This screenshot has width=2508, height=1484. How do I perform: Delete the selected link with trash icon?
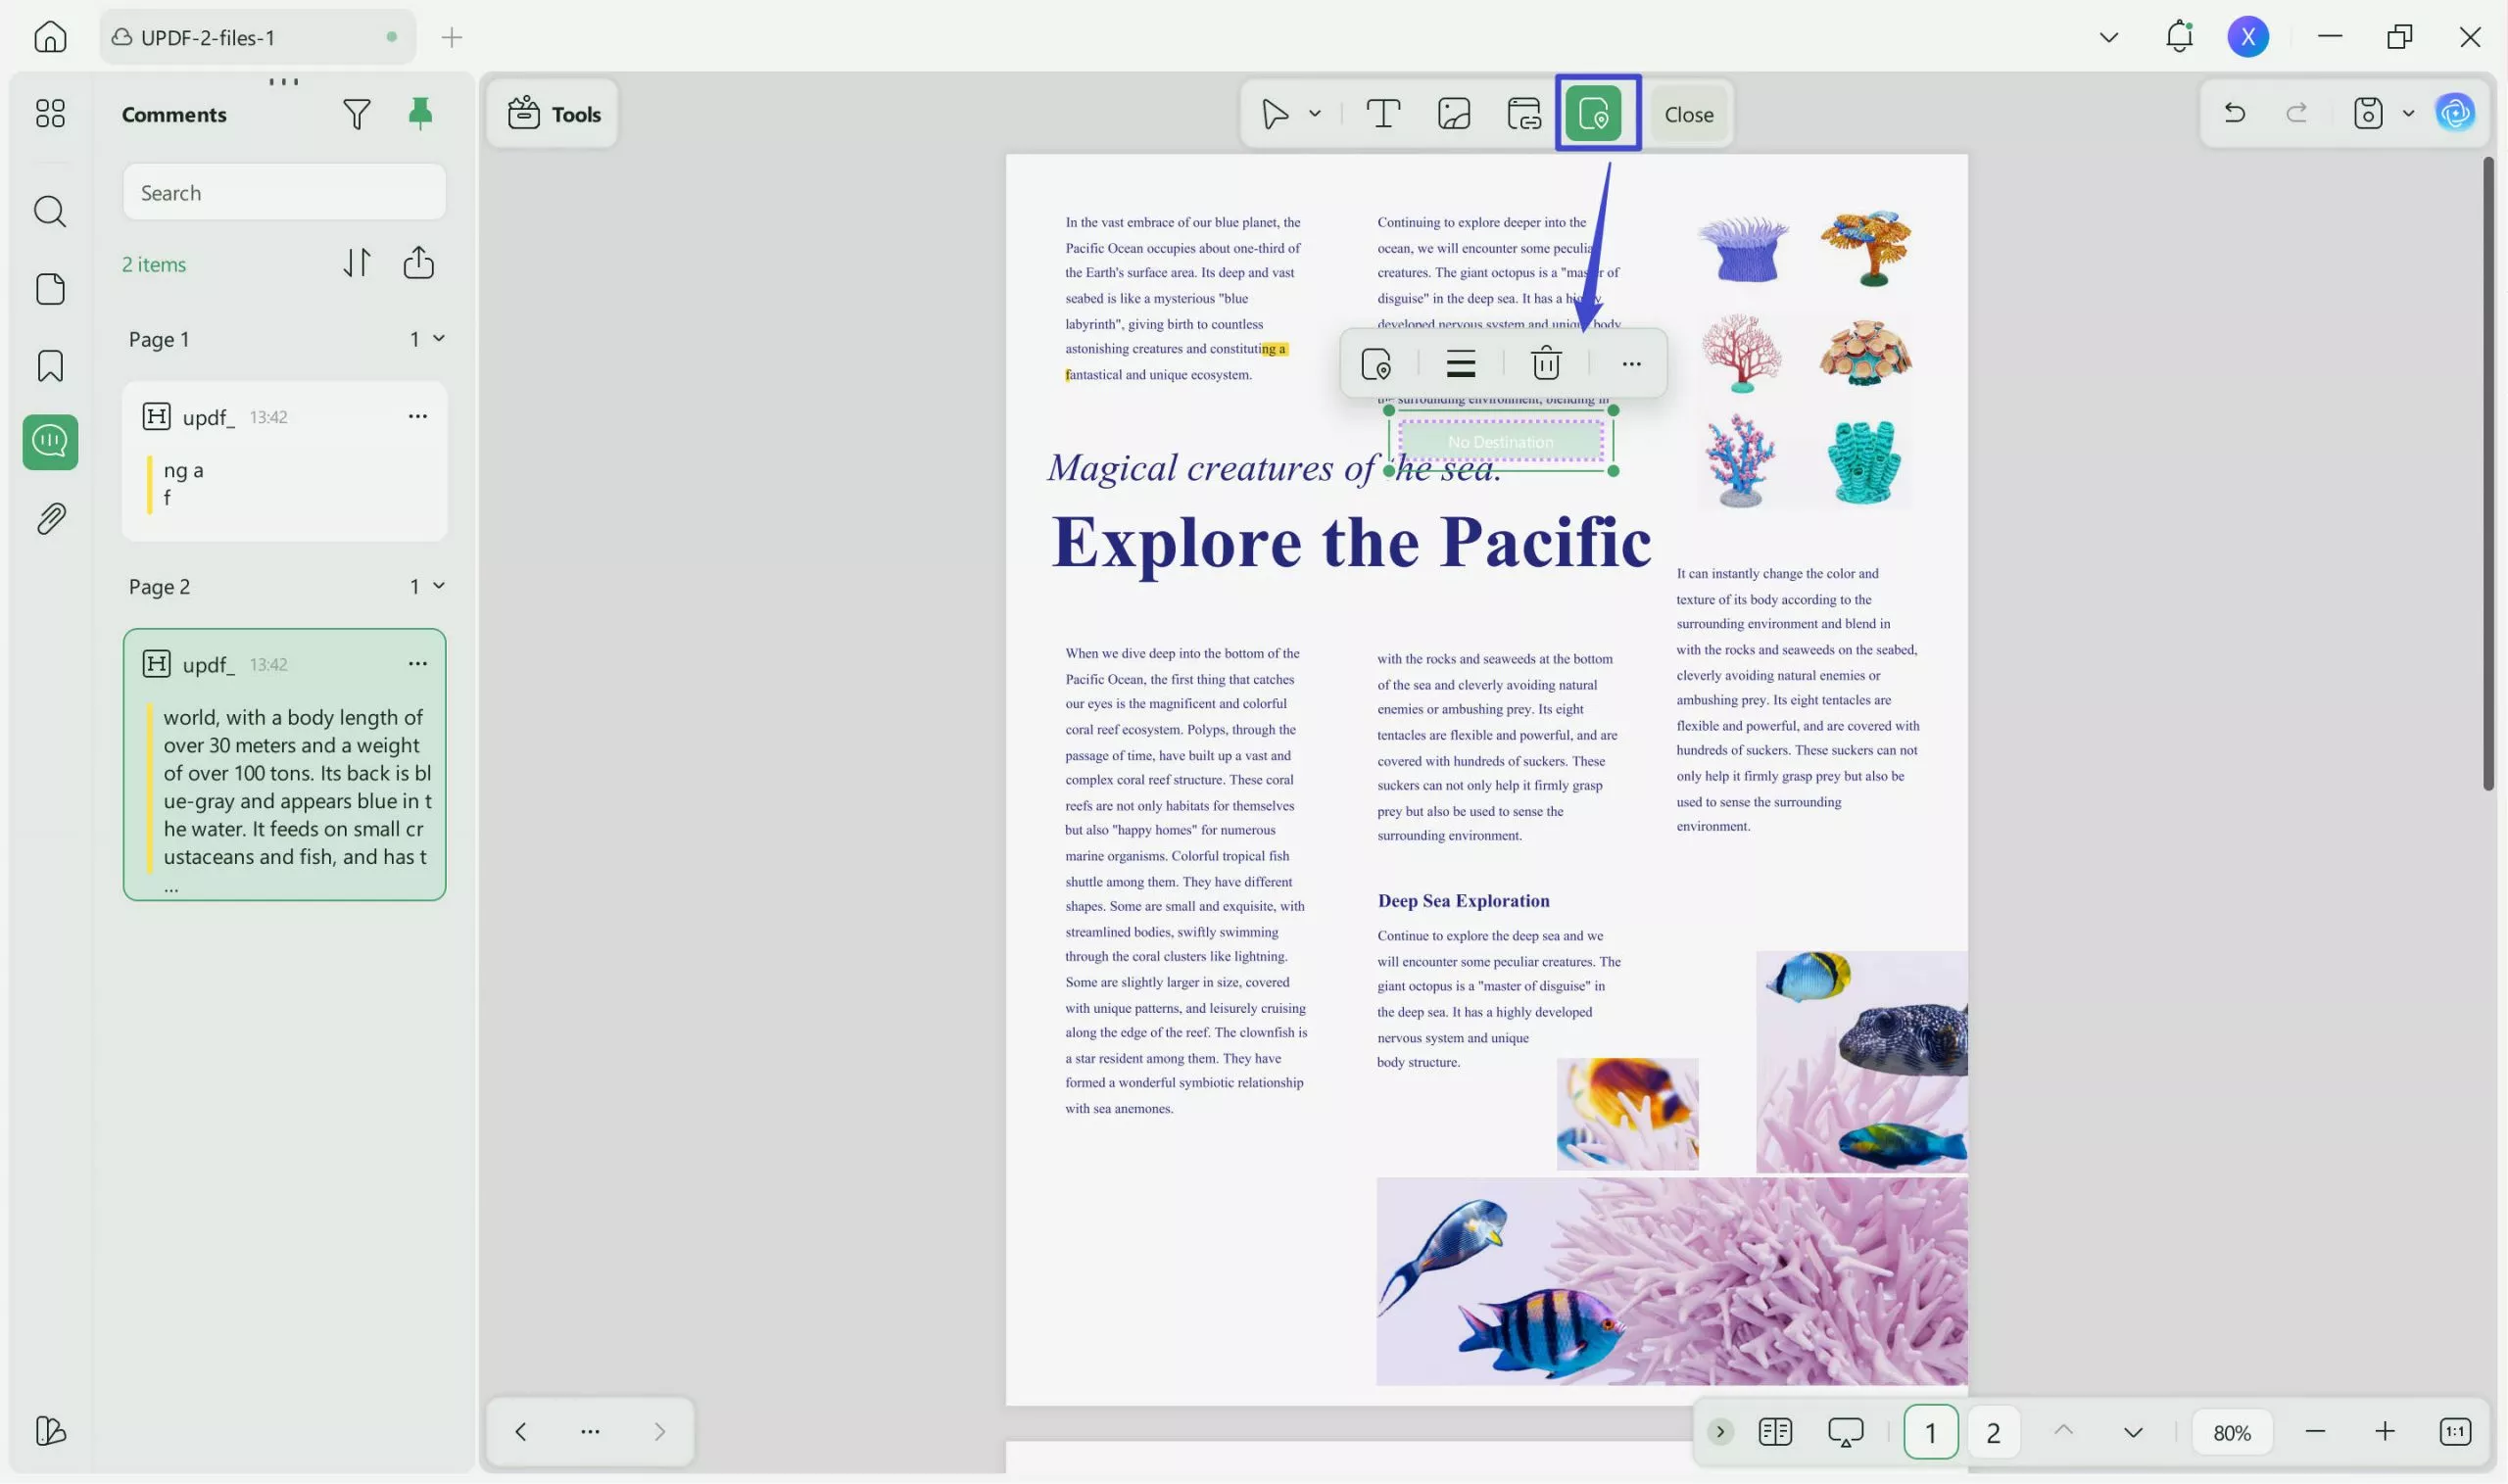coord(1545,364)
